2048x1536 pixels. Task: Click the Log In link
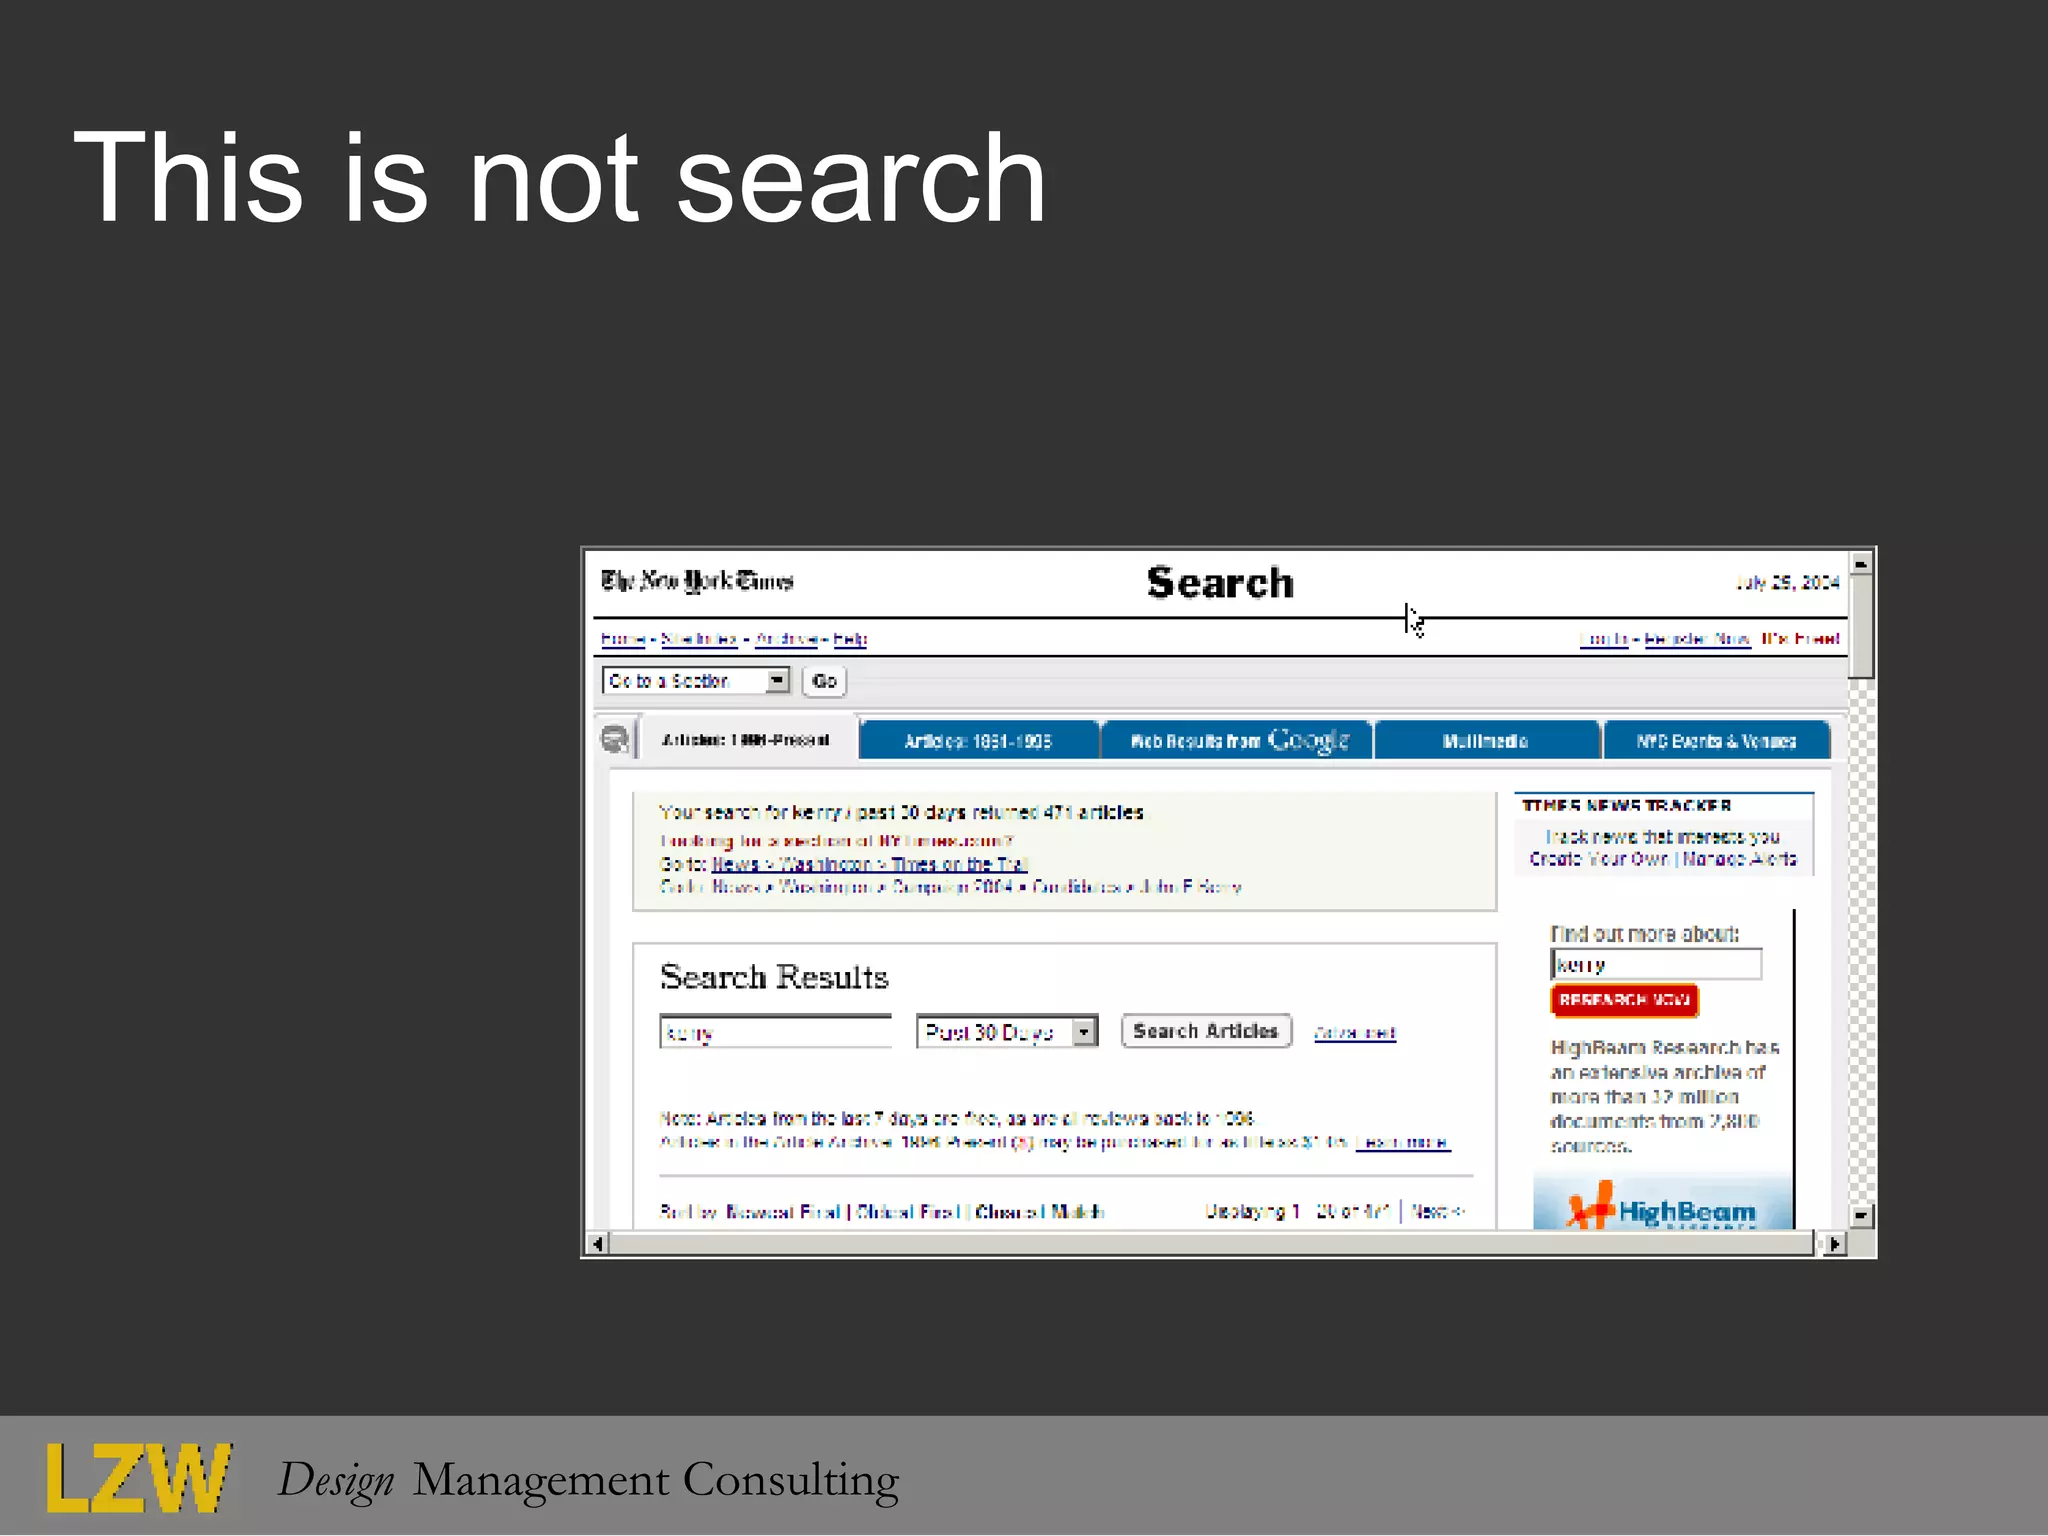(x=1604, y=639)
